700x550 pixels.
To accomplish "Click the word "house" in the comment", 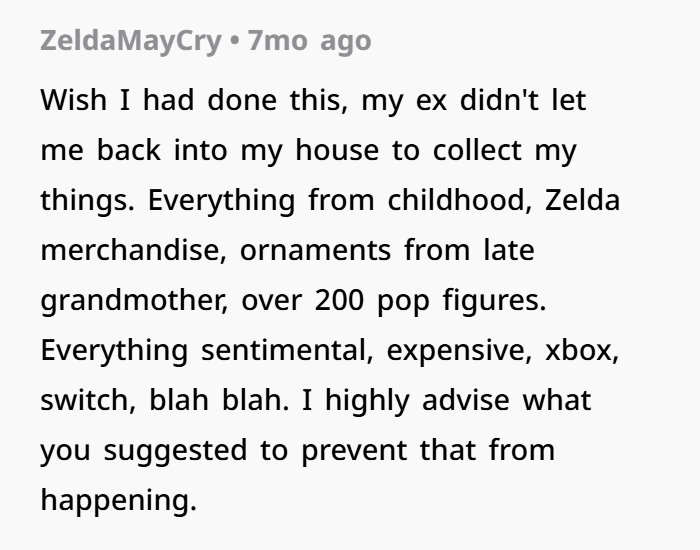I will 337,150.
